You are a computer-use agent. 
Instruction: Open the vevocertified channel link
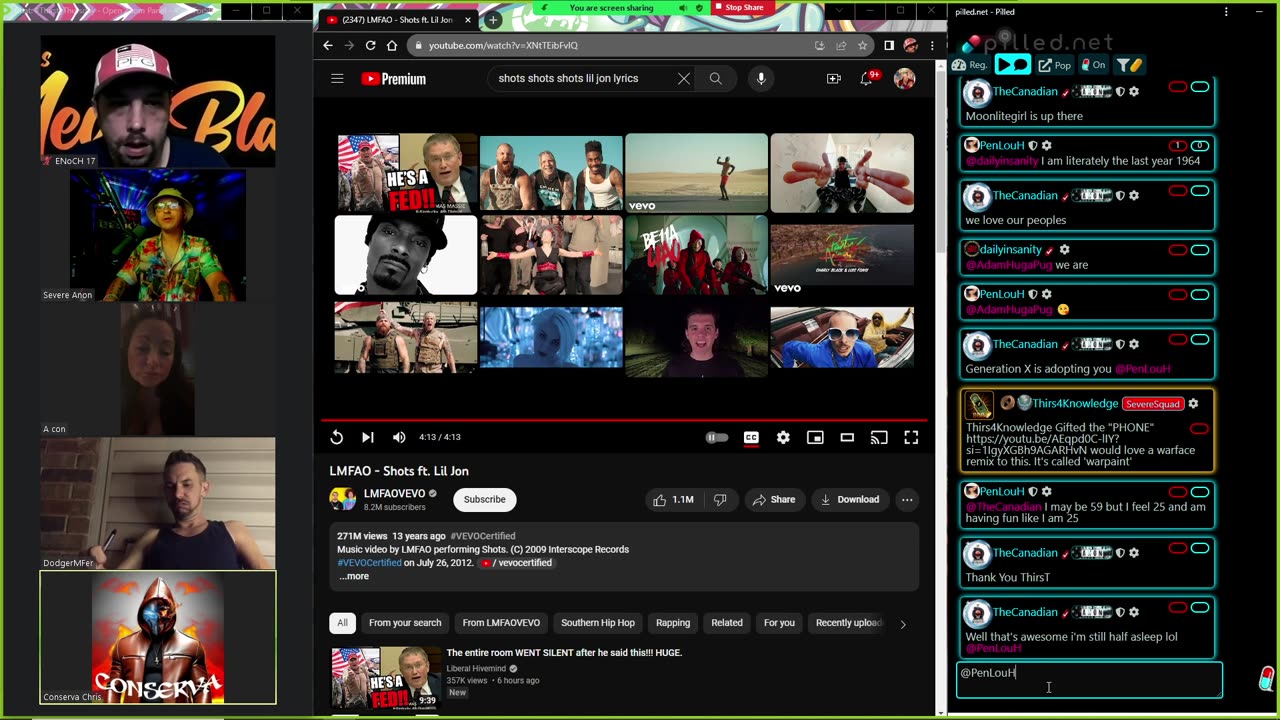(516, 563)
